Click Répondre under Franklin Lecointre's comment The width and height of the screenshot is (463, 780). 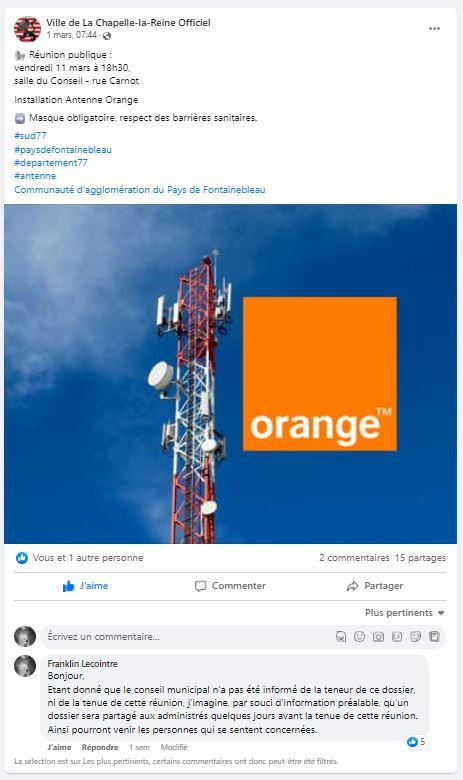tap(100, 747)
